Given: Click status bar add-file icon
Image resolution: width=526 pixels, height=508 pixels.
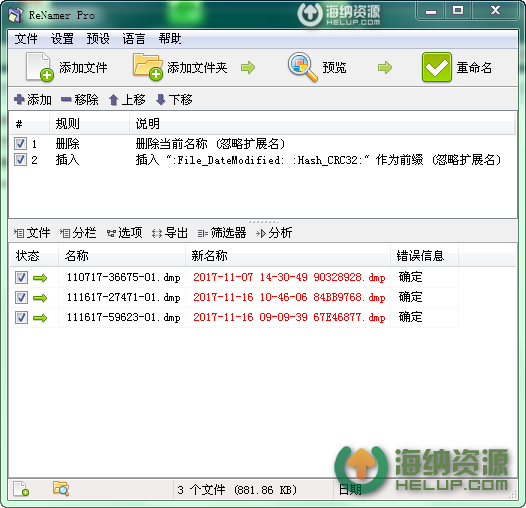Looking at the screenshot, I should point(21,489).
